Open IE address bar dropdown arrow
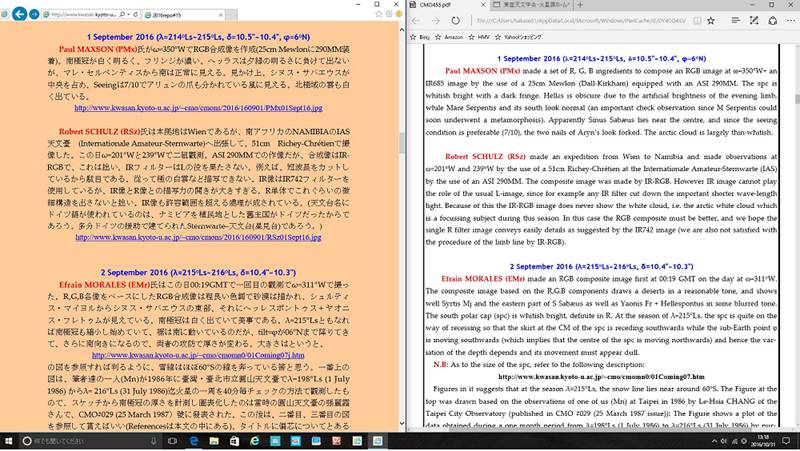800x451 pixels. [x=129, y=14]
